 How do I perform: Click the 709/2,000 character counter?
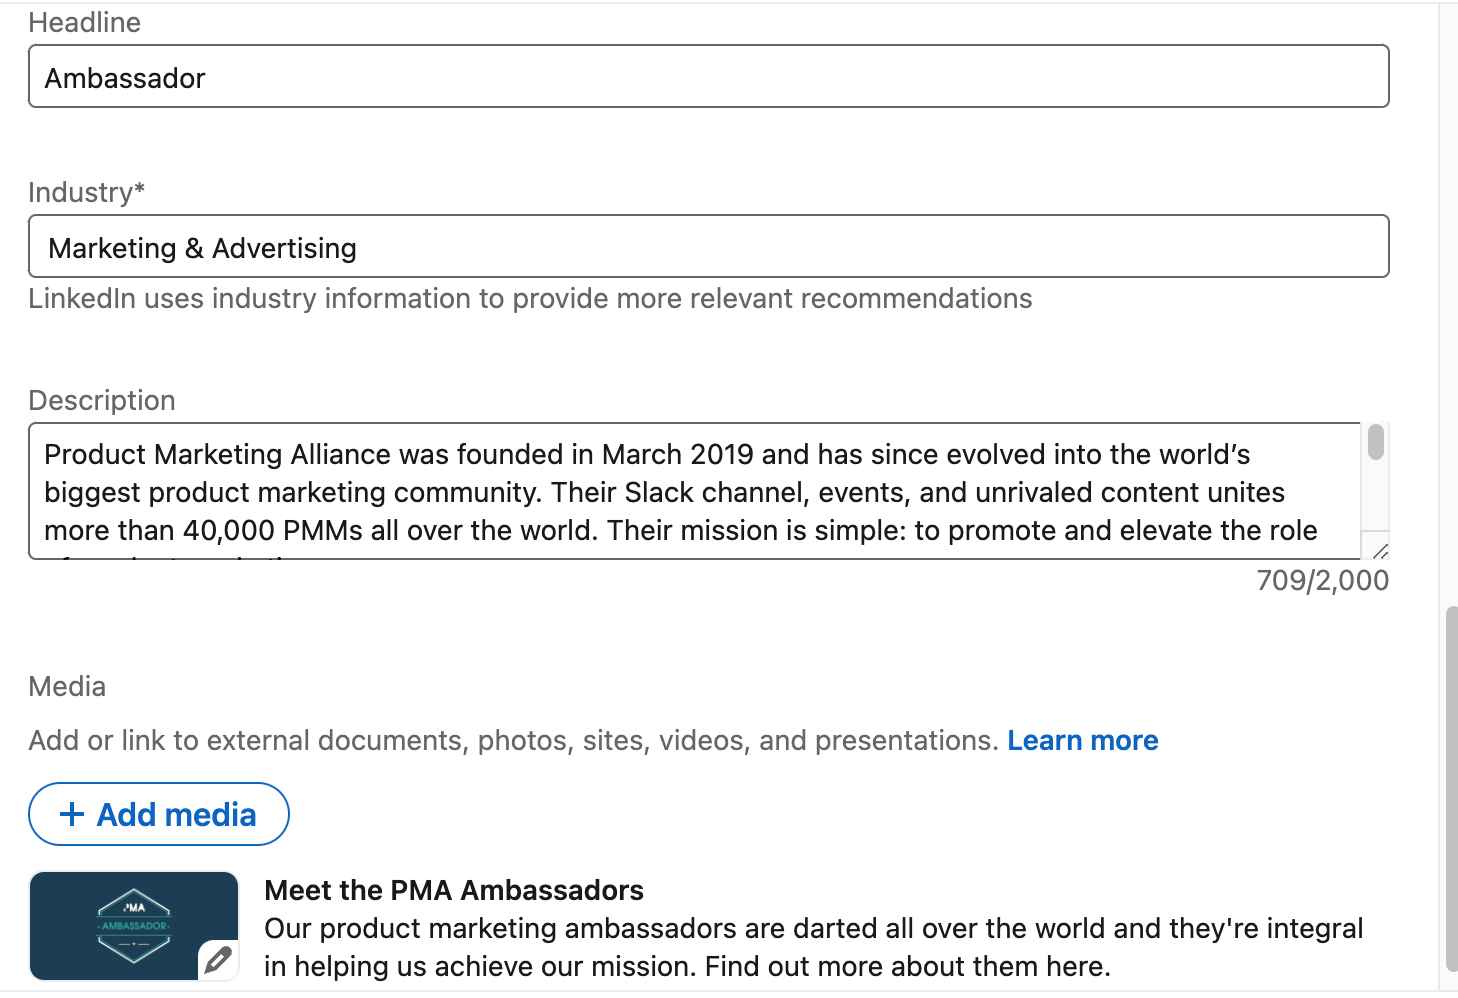point(1323,580)
